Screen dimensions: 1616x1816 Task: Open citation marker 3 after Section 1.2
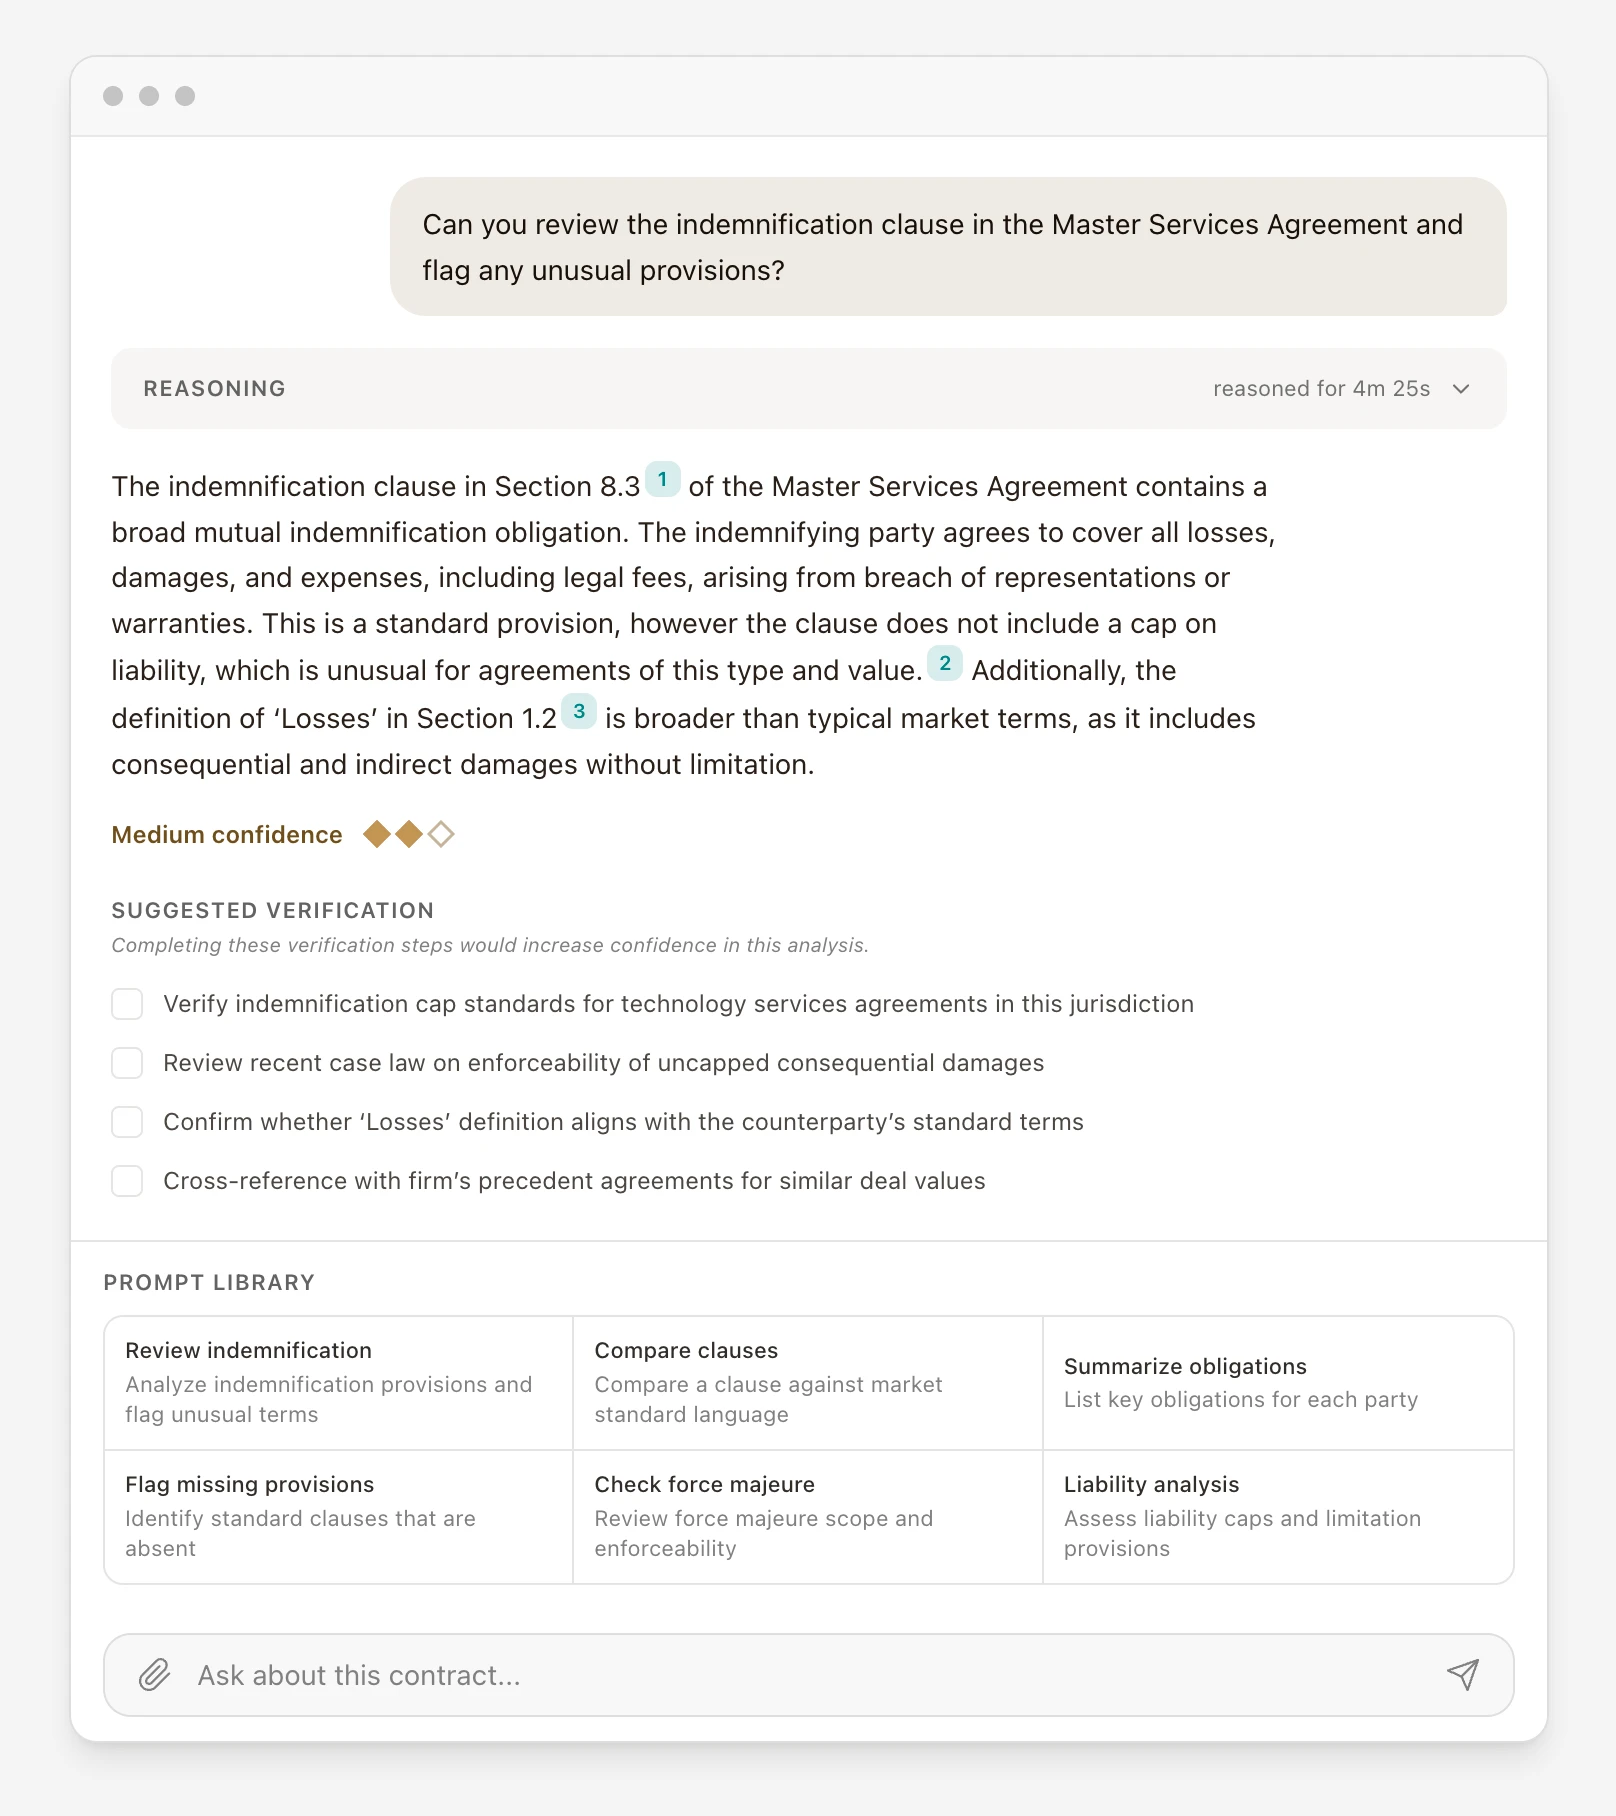578,712
